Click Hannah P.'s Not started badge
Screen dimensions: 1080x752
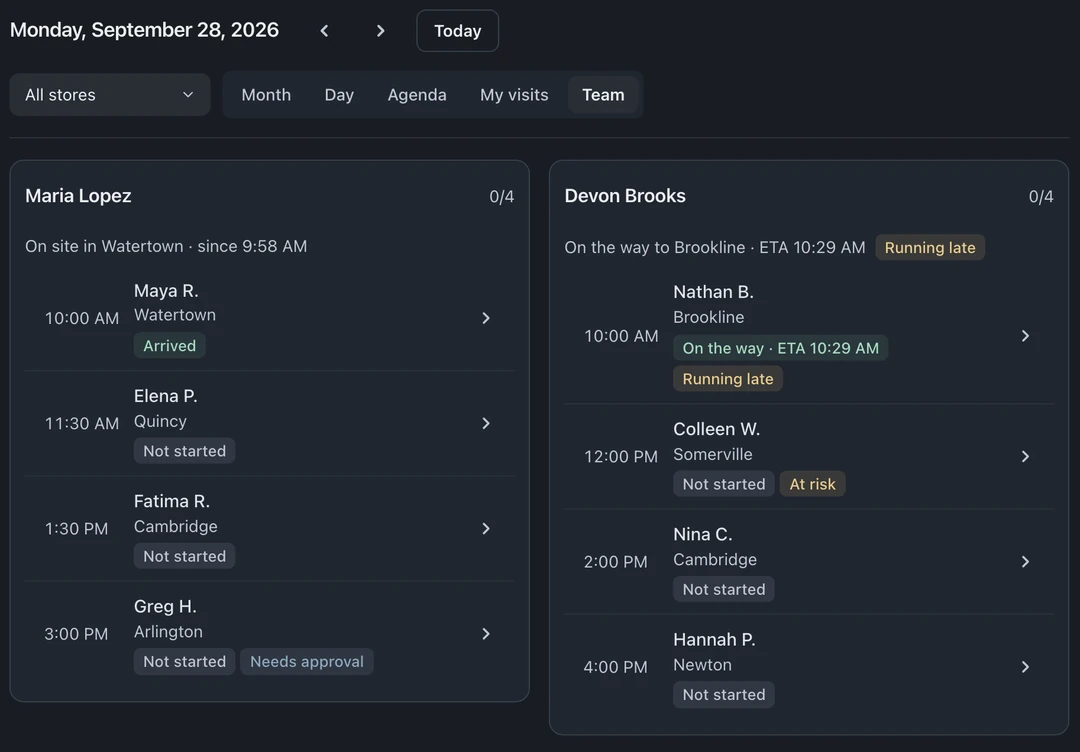coord(723,695)
